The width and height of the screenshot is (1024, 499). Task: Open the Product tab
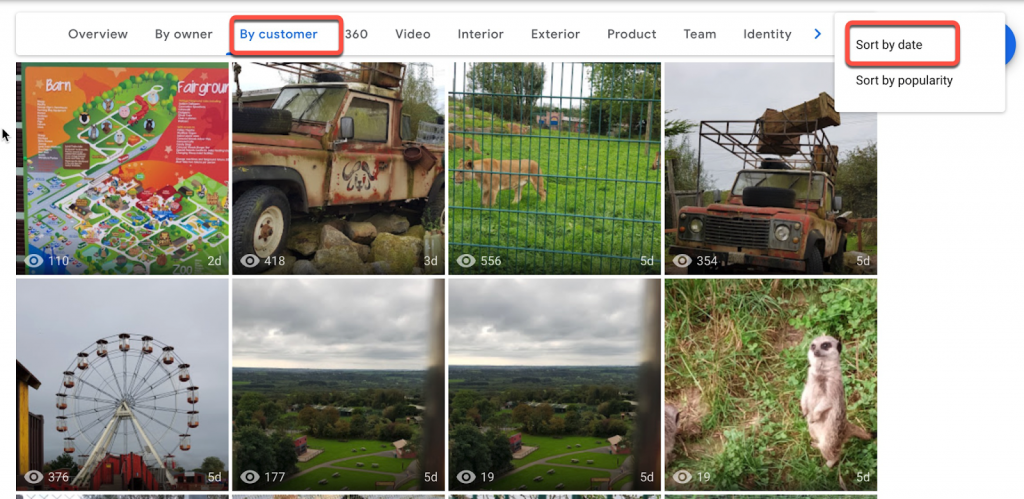[x=632, y=34]
